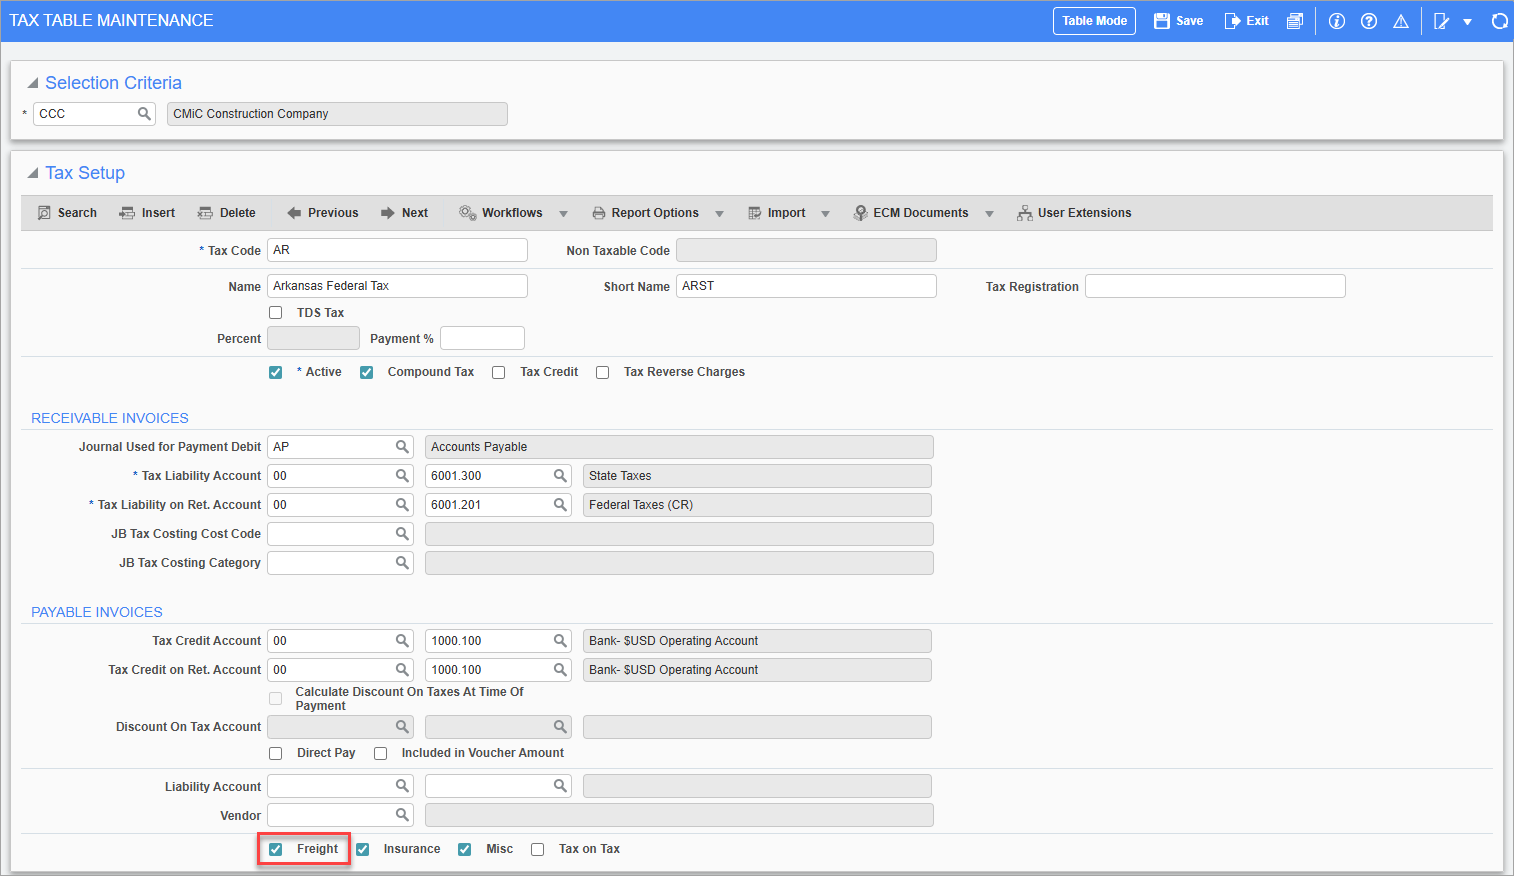Viewport: 1514px width, 876px height.
Task: Open JB Tax Costing Category lookup
Action: (402, 563)
